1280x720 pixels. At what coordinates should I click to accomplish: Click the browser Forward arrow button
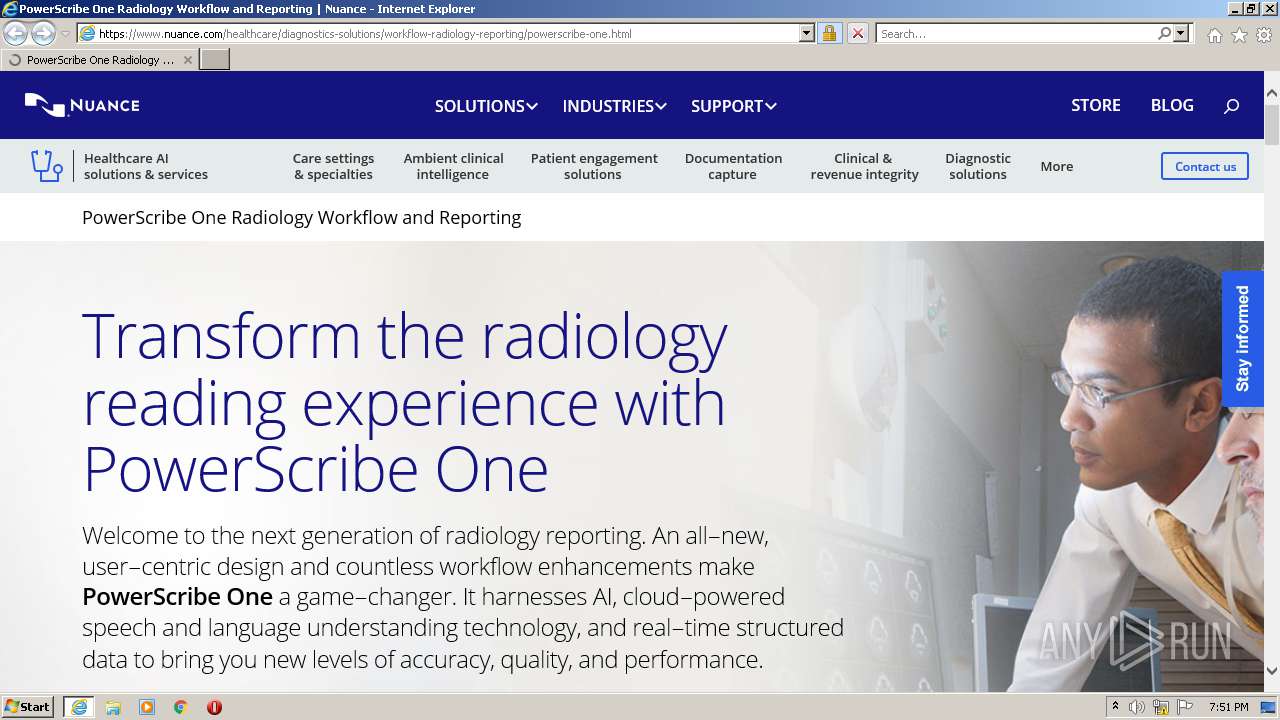43,33
